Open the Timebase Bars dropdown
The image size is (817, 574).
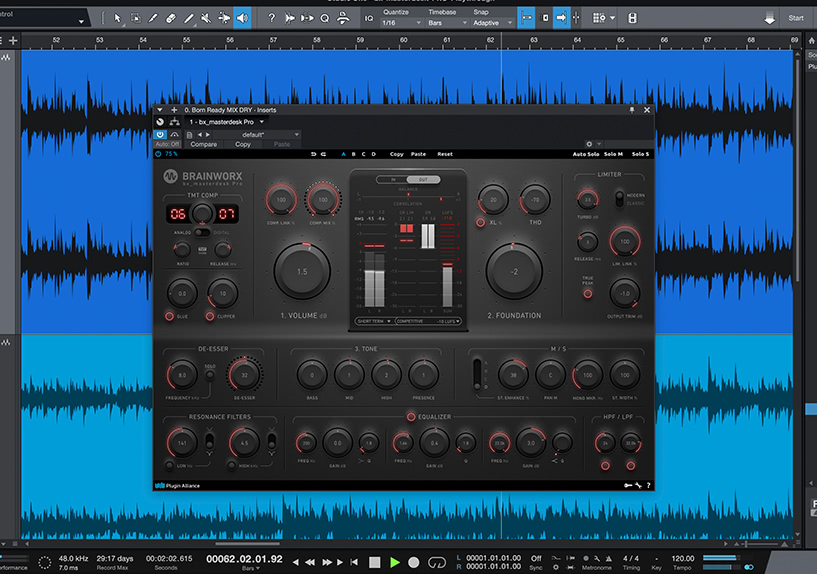tap(447, 23)
